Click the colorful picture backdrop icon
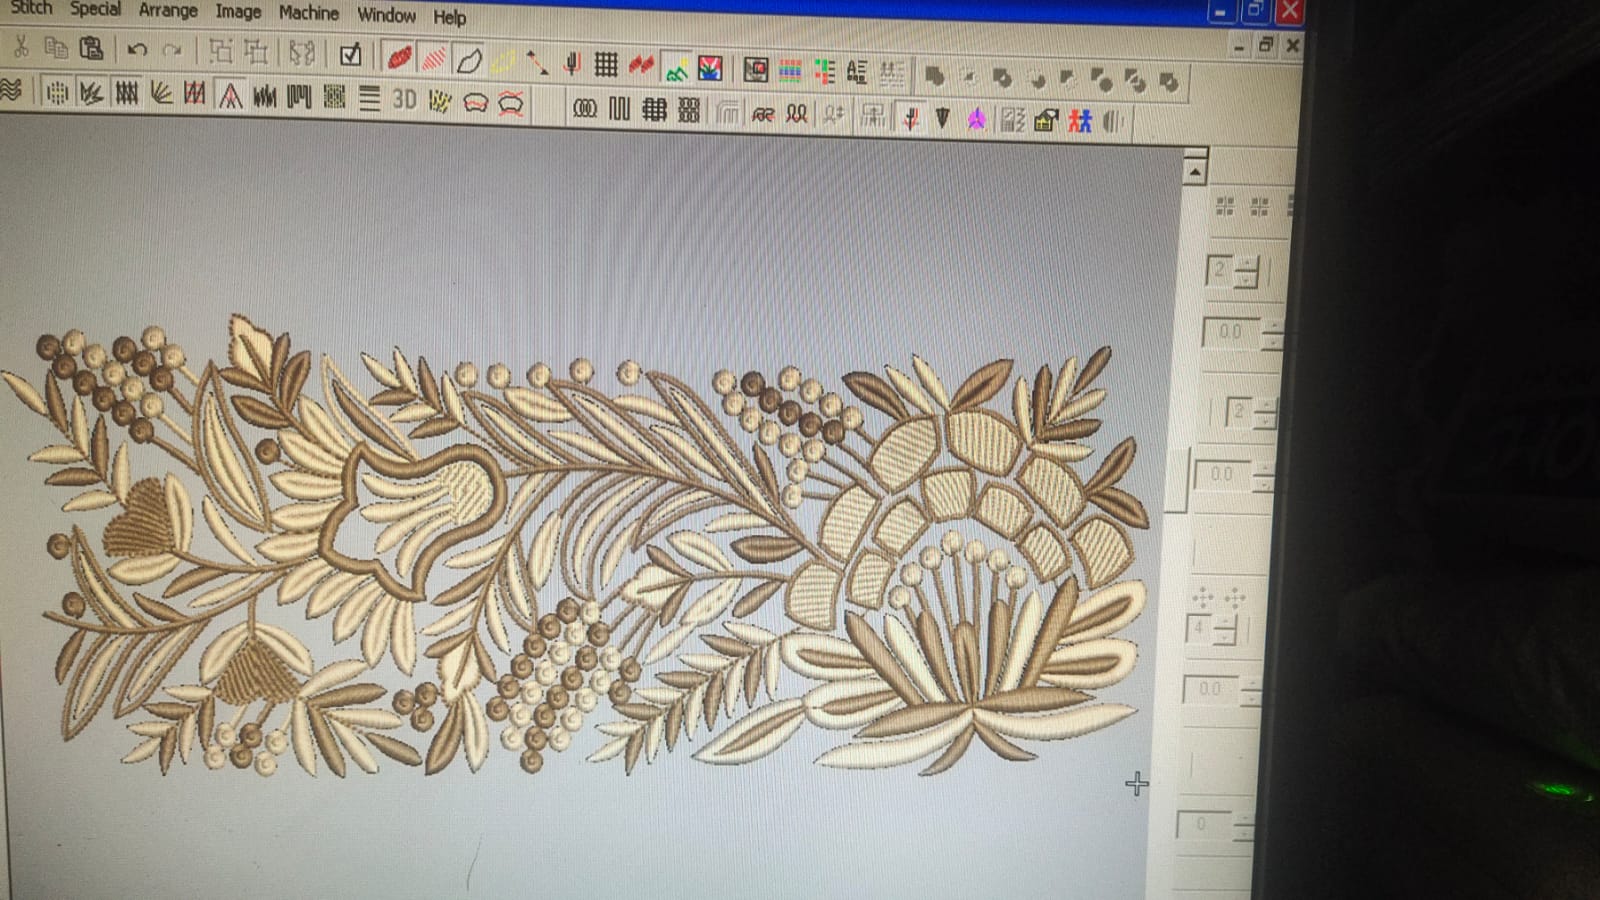The image size is (1600, 900). (x=710, y=68)
